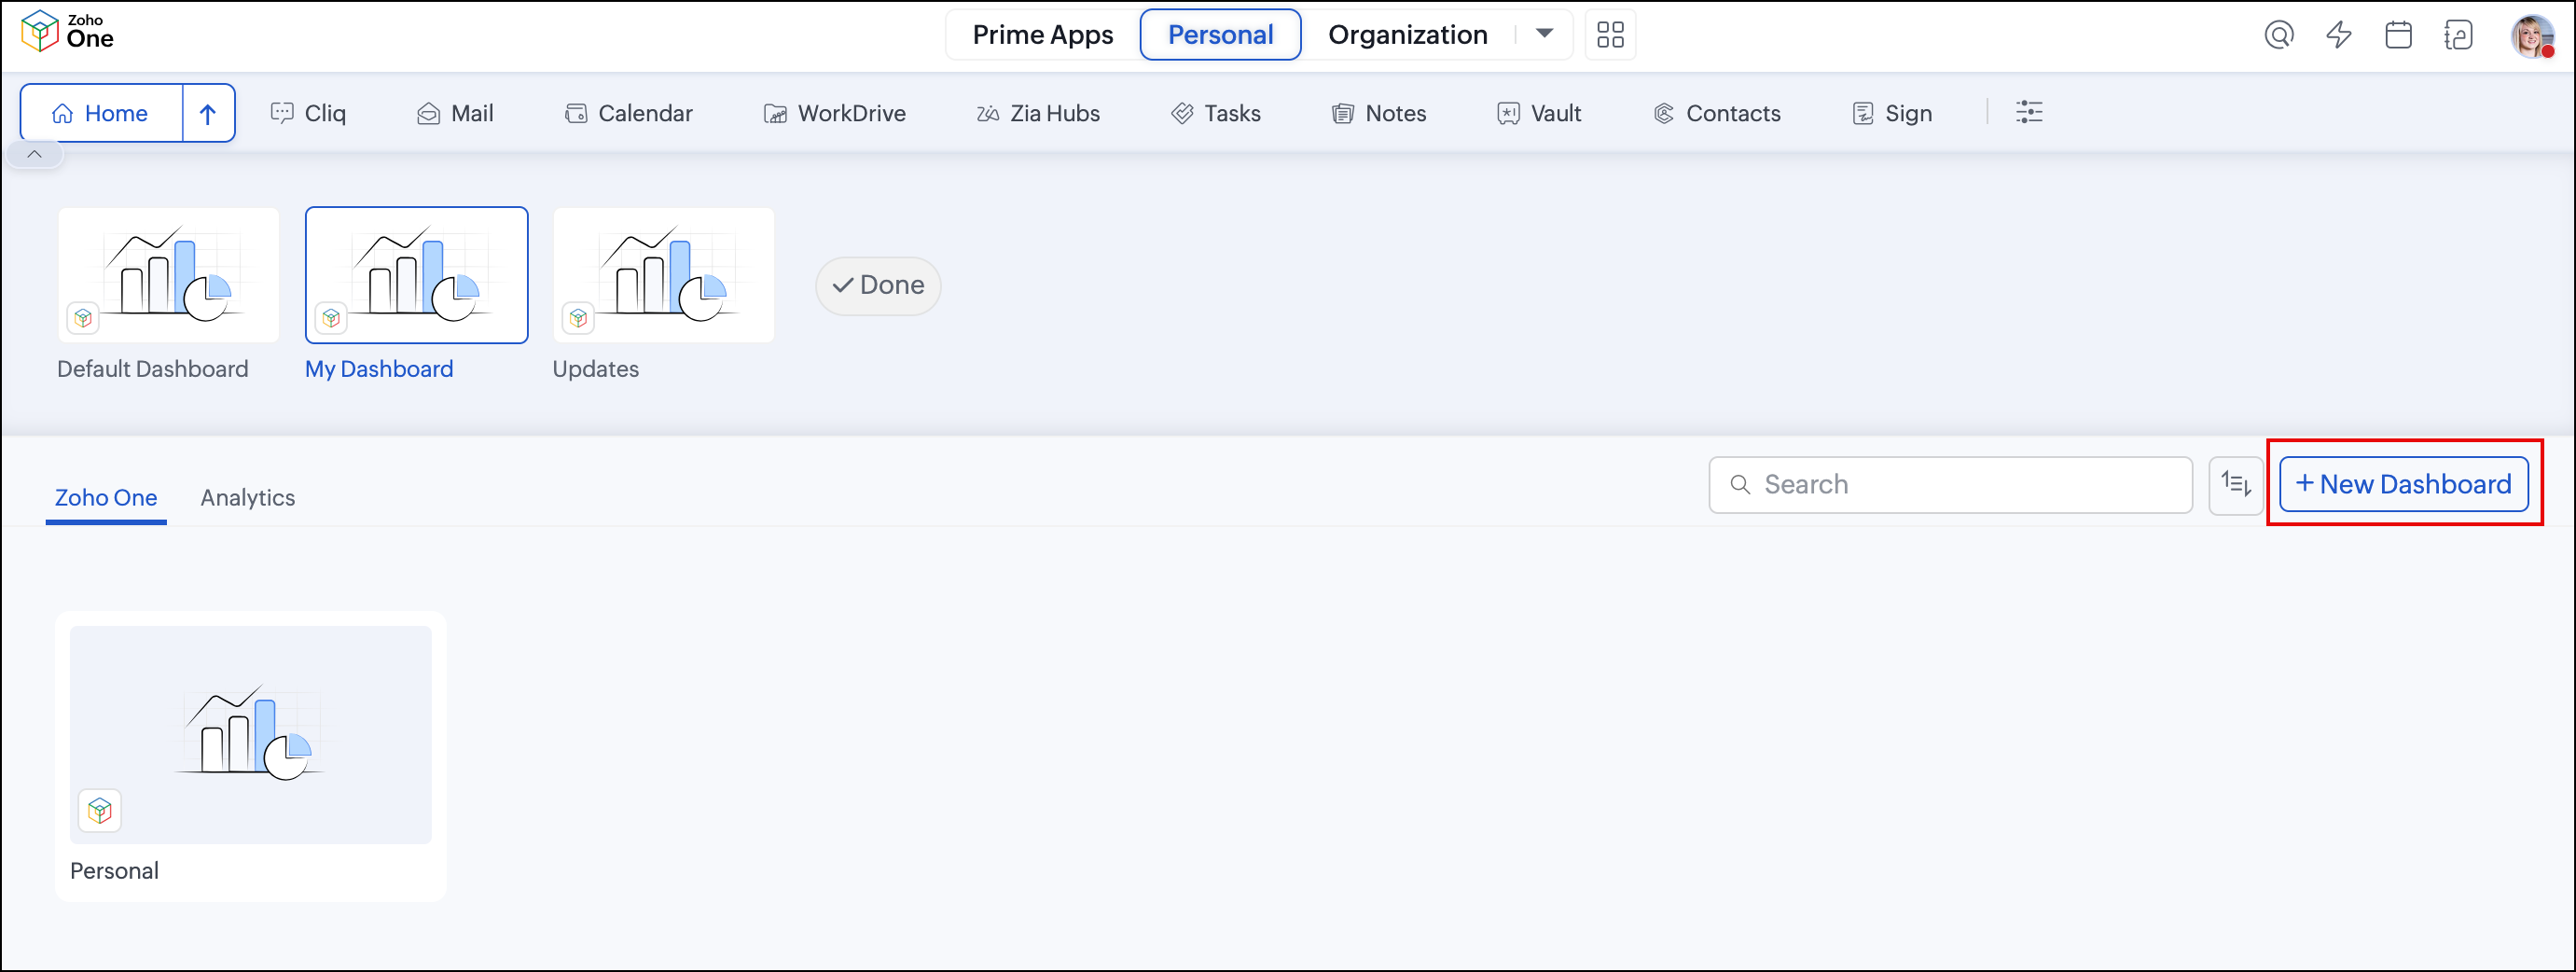The width and height of the screenshot is (2576, 972).
Task: Select the My Dashboard thumbnail
Action: (416, 275)
